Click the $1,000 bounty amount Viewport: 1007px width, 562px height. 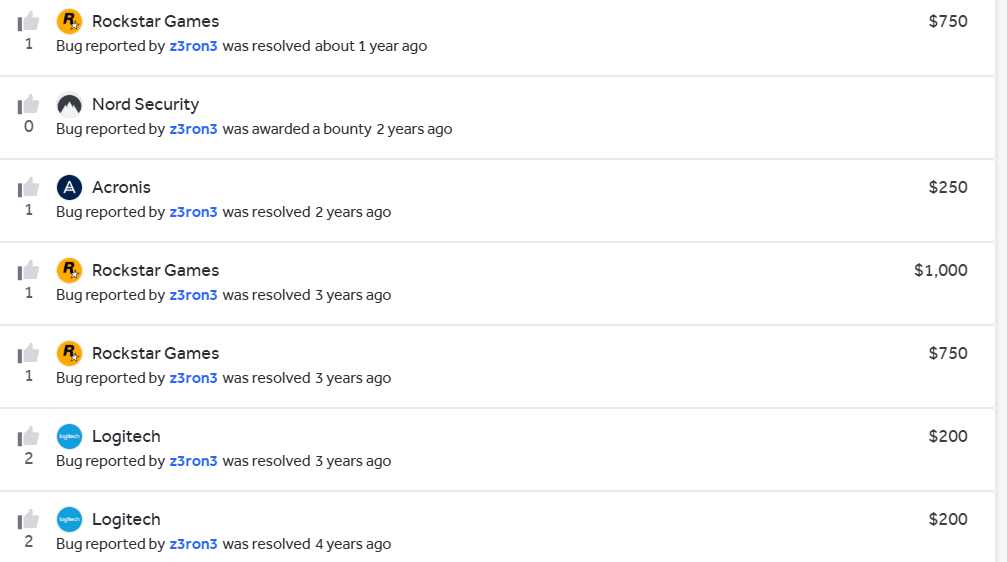941,270
